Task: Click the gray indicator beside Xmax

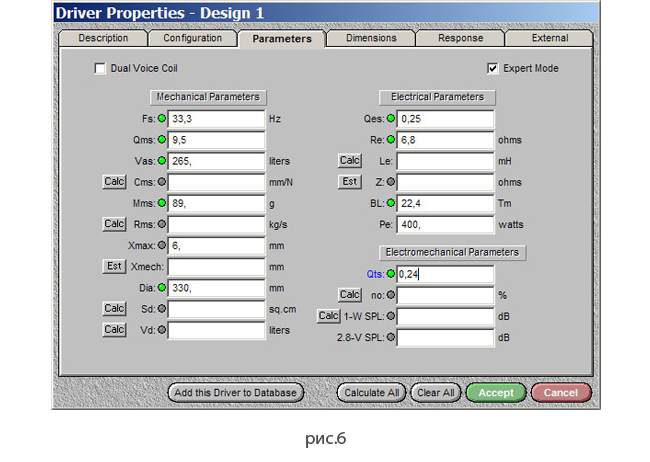Action: click(162, 246)
